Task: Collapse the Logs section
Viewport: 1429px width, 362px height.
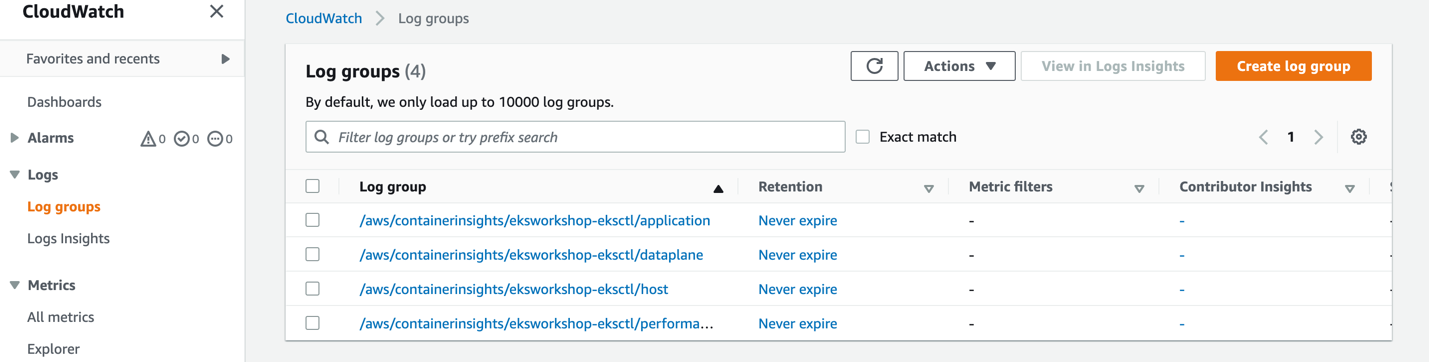Action: pyautogui.click(x=14, y=174)
